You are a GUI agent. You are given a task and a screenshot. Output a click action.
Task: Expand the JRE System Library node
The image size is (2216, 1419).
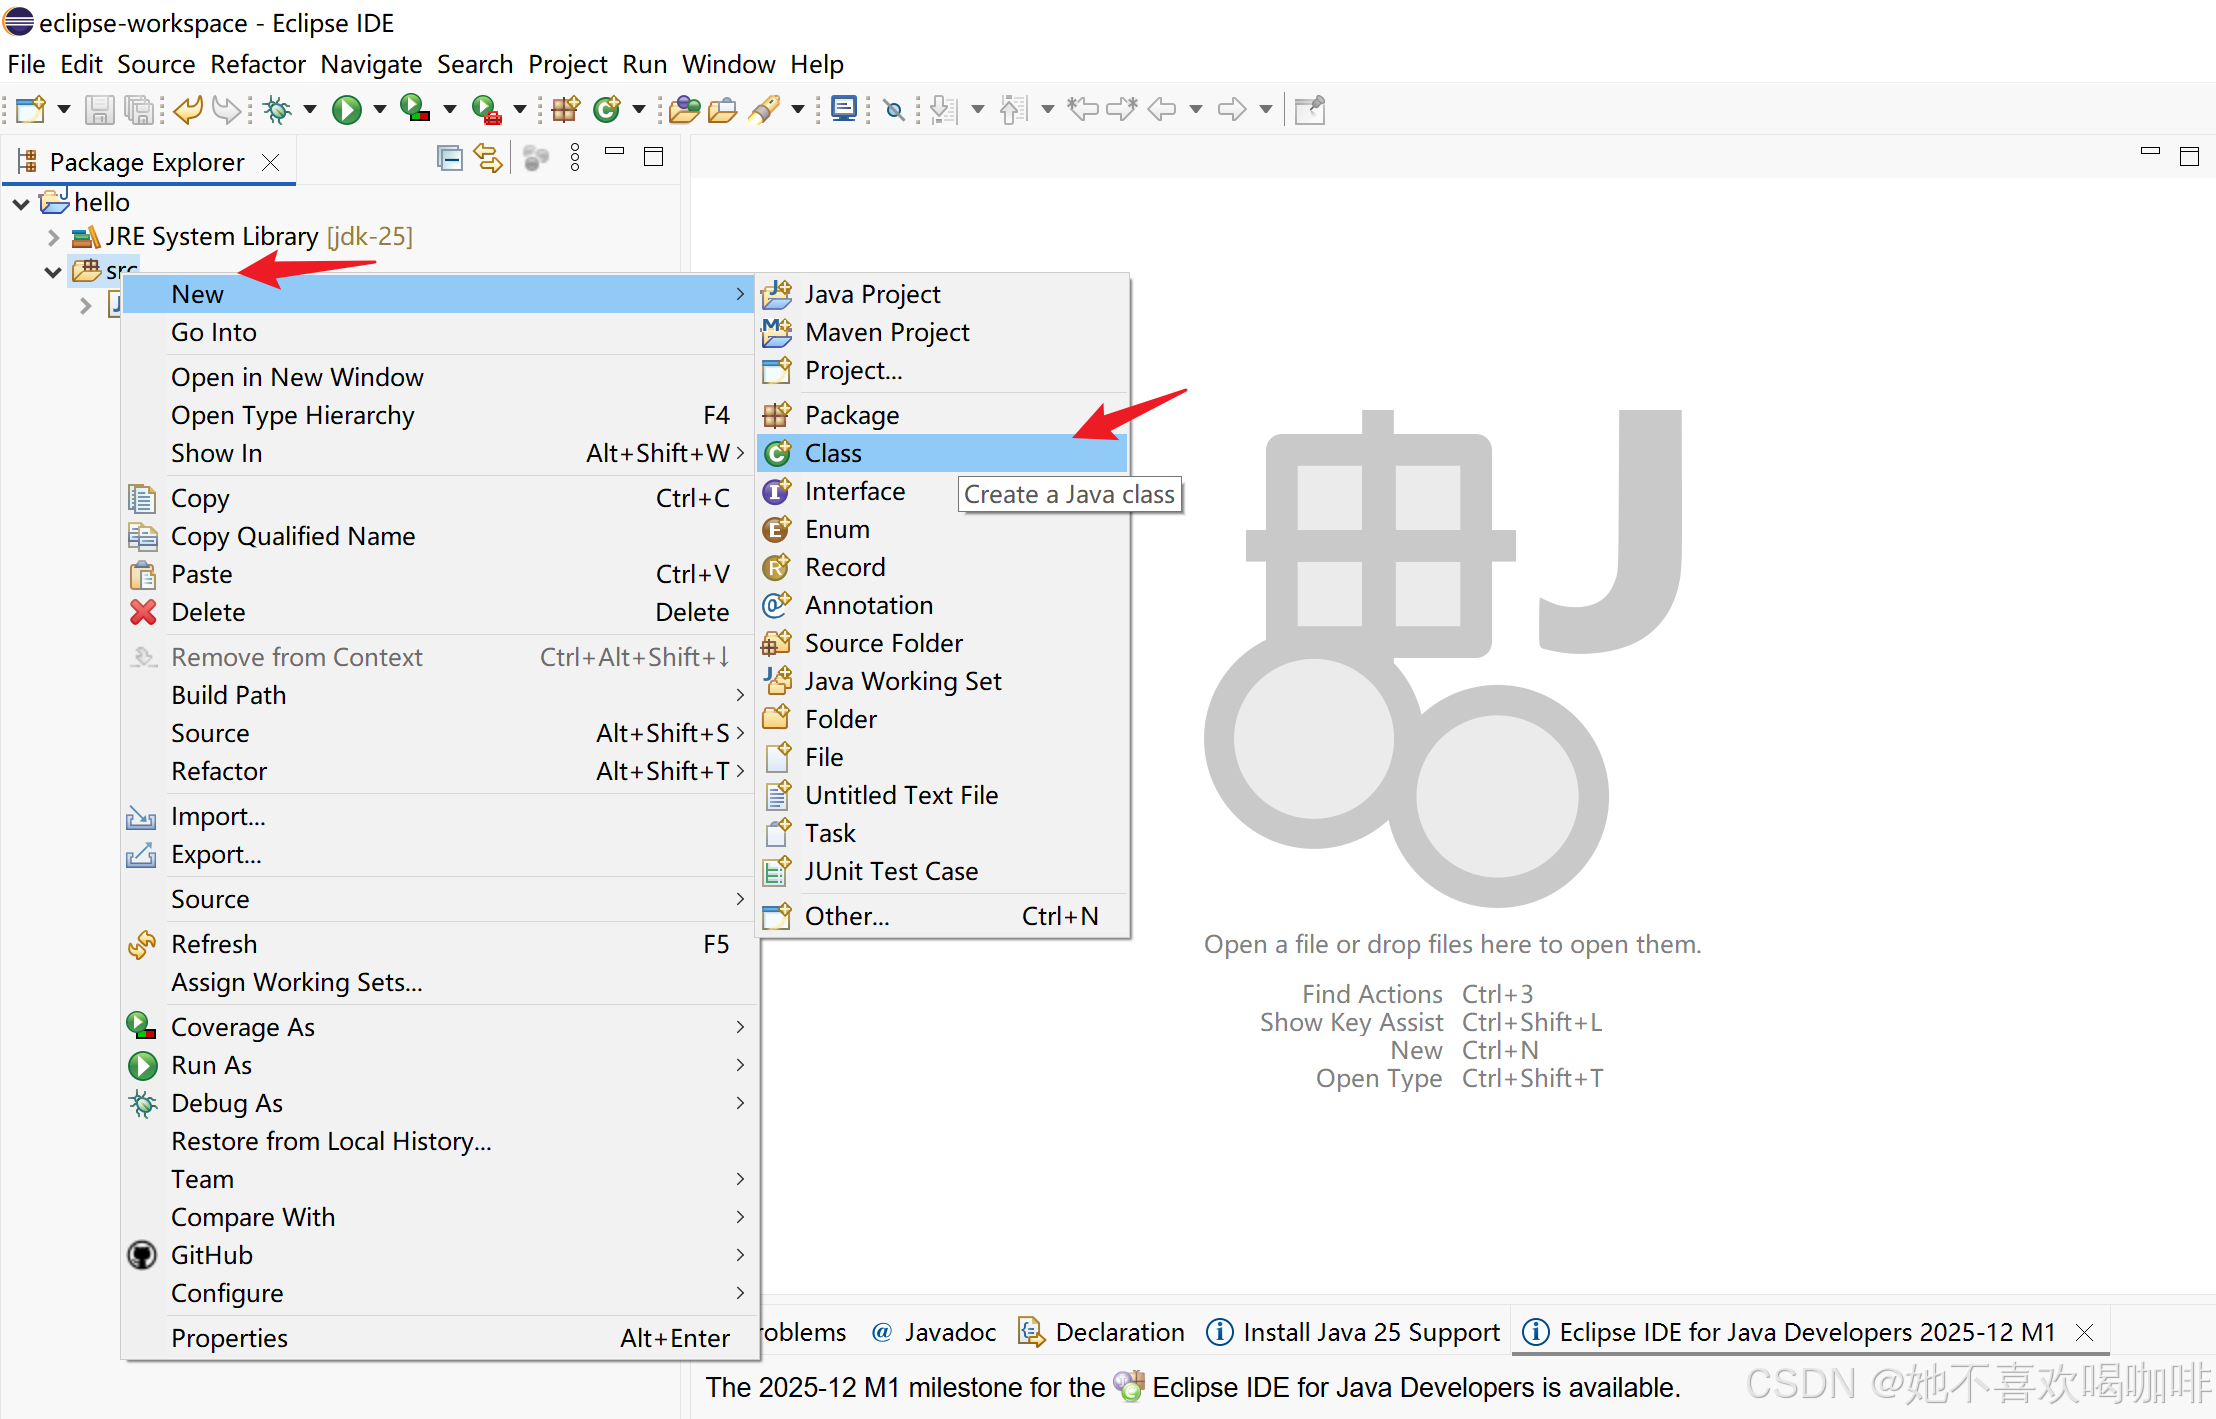(x=54, y=237)
